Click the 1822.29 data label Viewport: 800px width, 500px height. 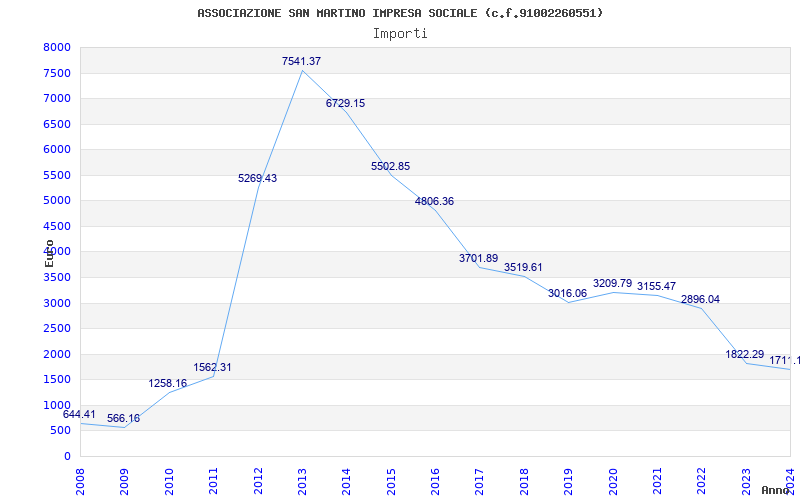point(744,354)
